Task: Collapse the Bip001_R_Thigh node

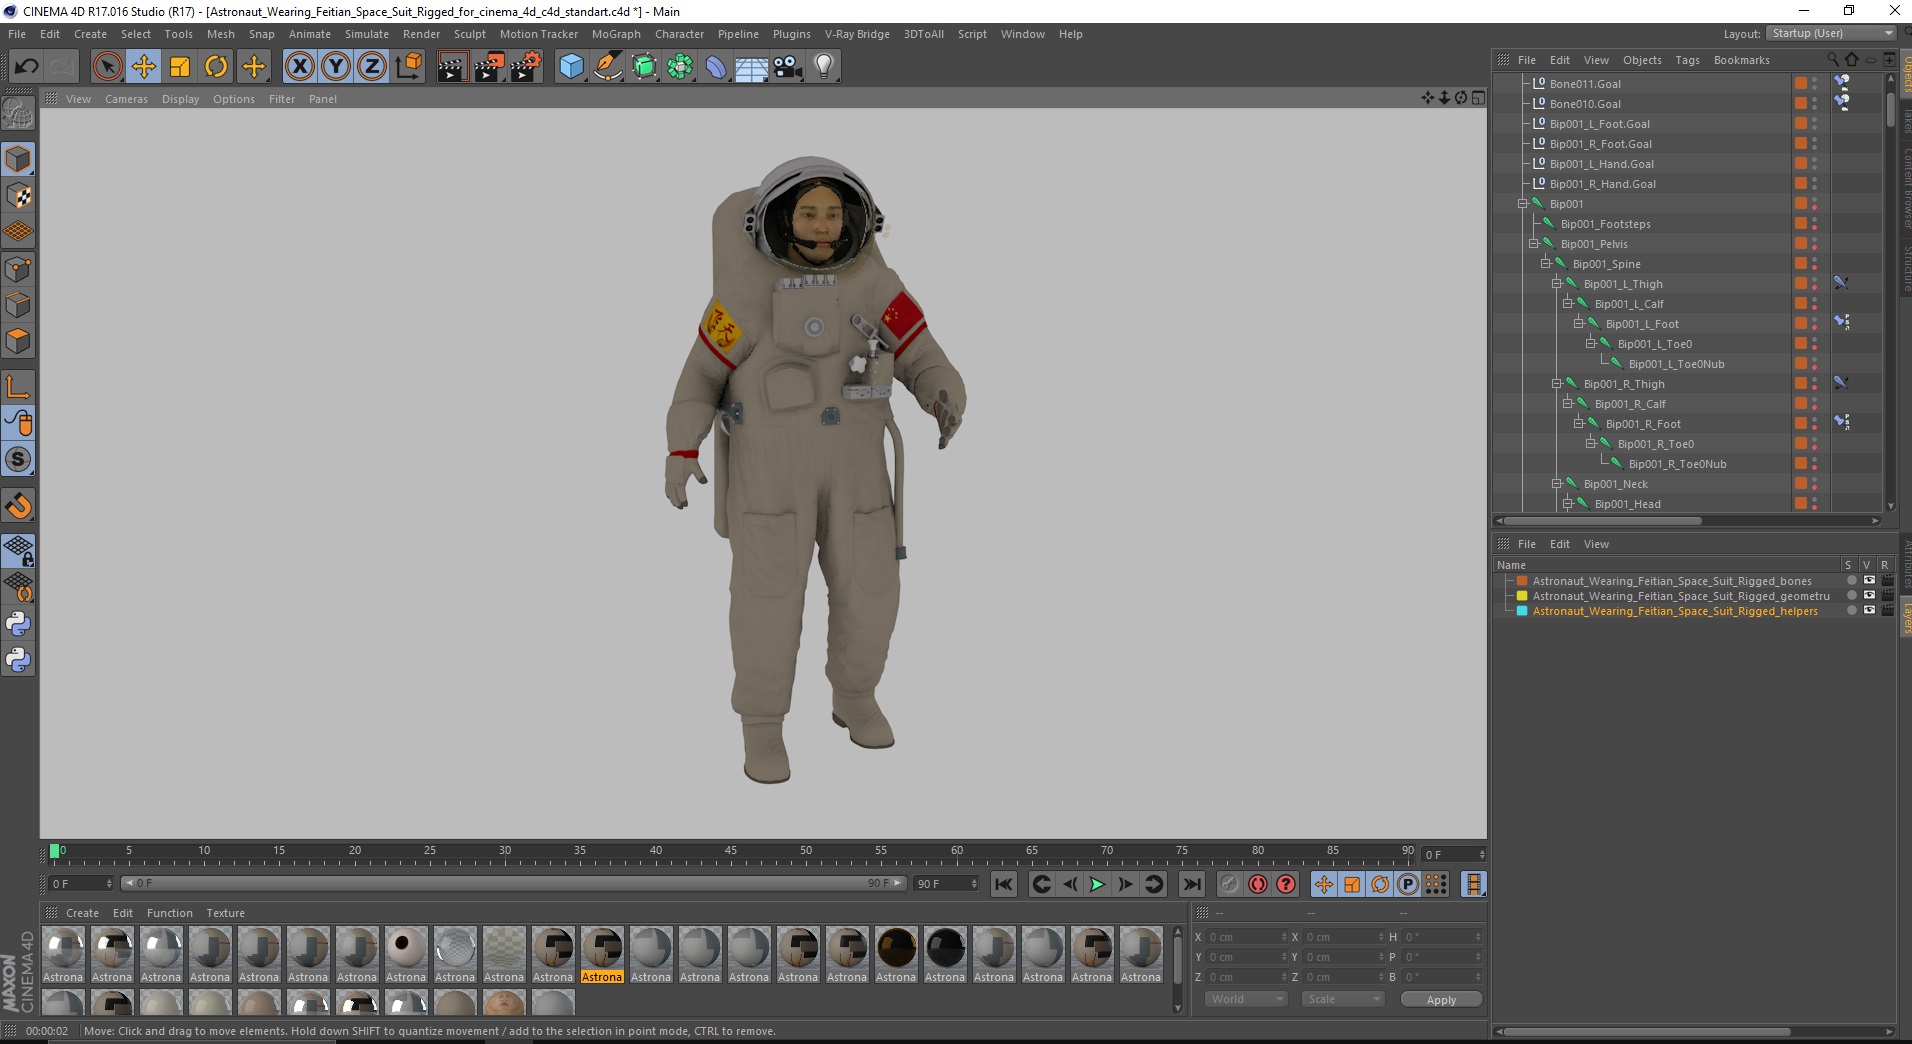Action: (1556, 384)
